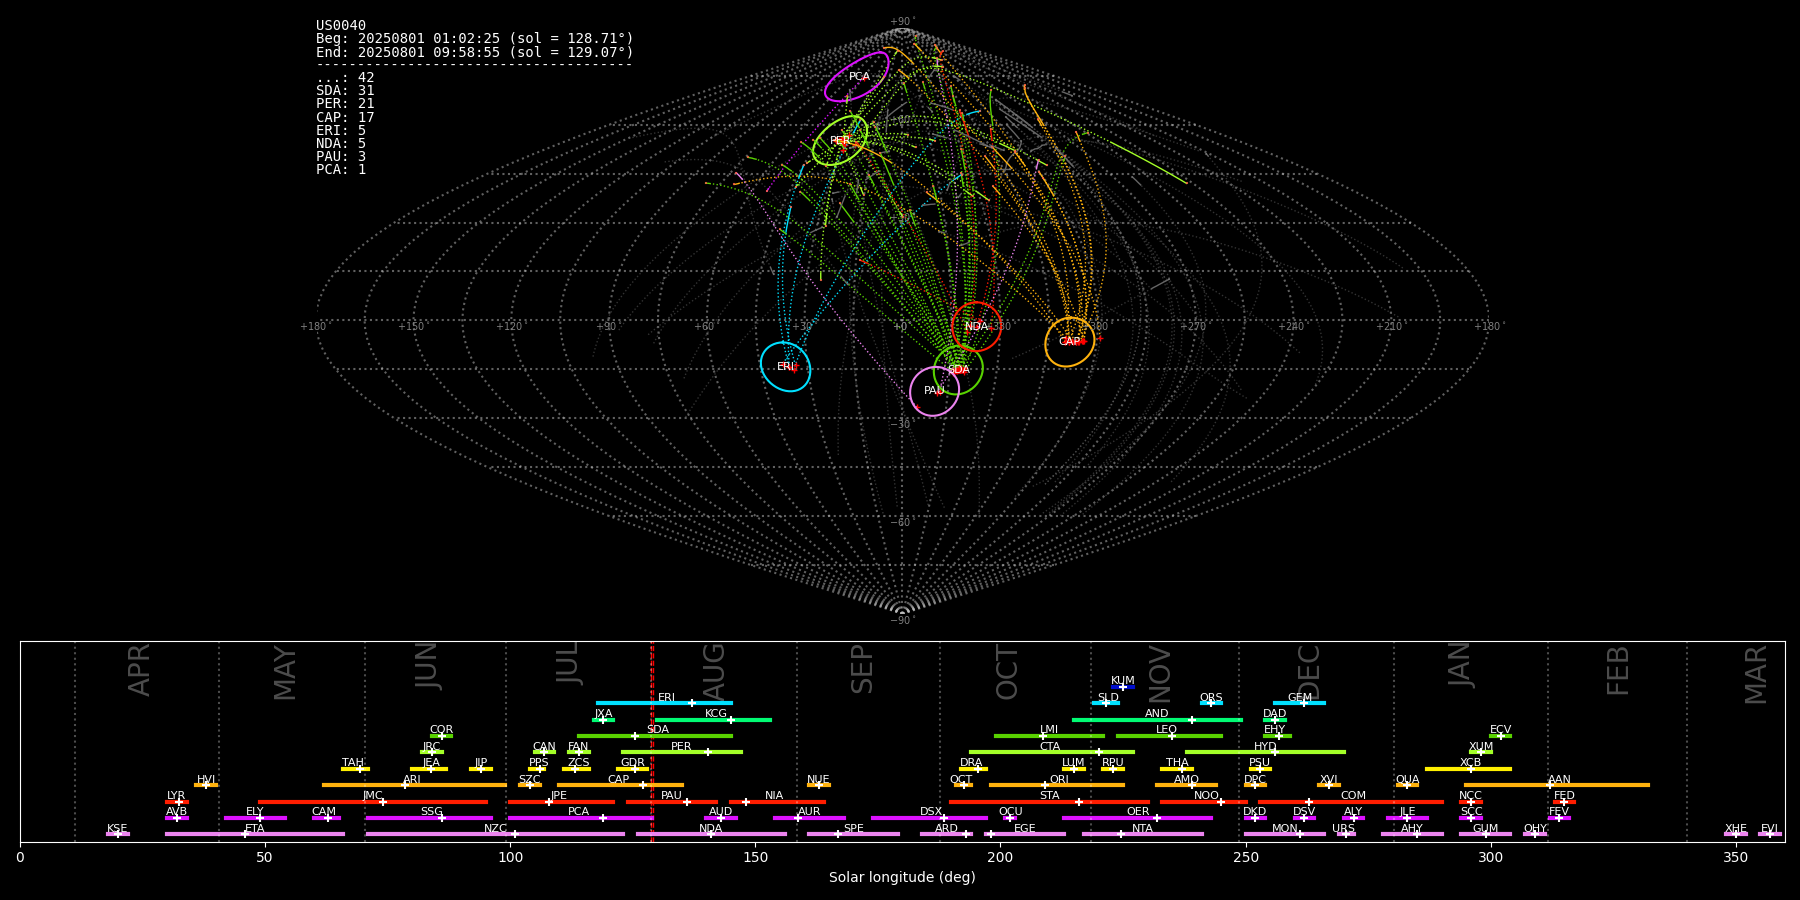Screen dimensions: 1800x900
Task: Select the pink ETA bar in the timeline
Action: click(x=255, y=834)
